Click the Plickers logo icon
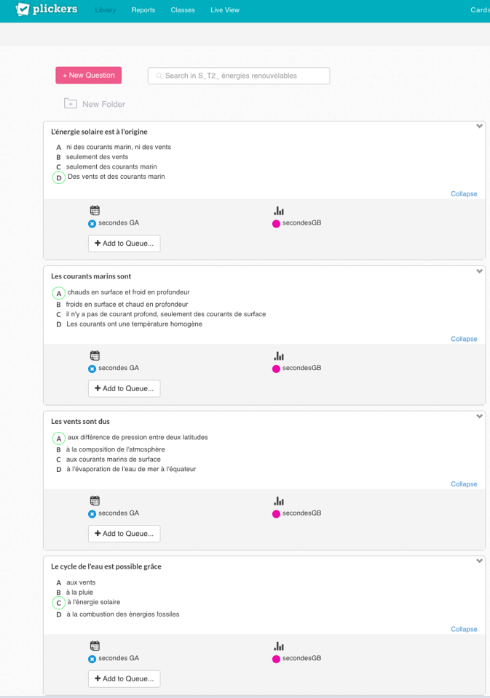Screen dimensions: 490x698 pos(22,9)
